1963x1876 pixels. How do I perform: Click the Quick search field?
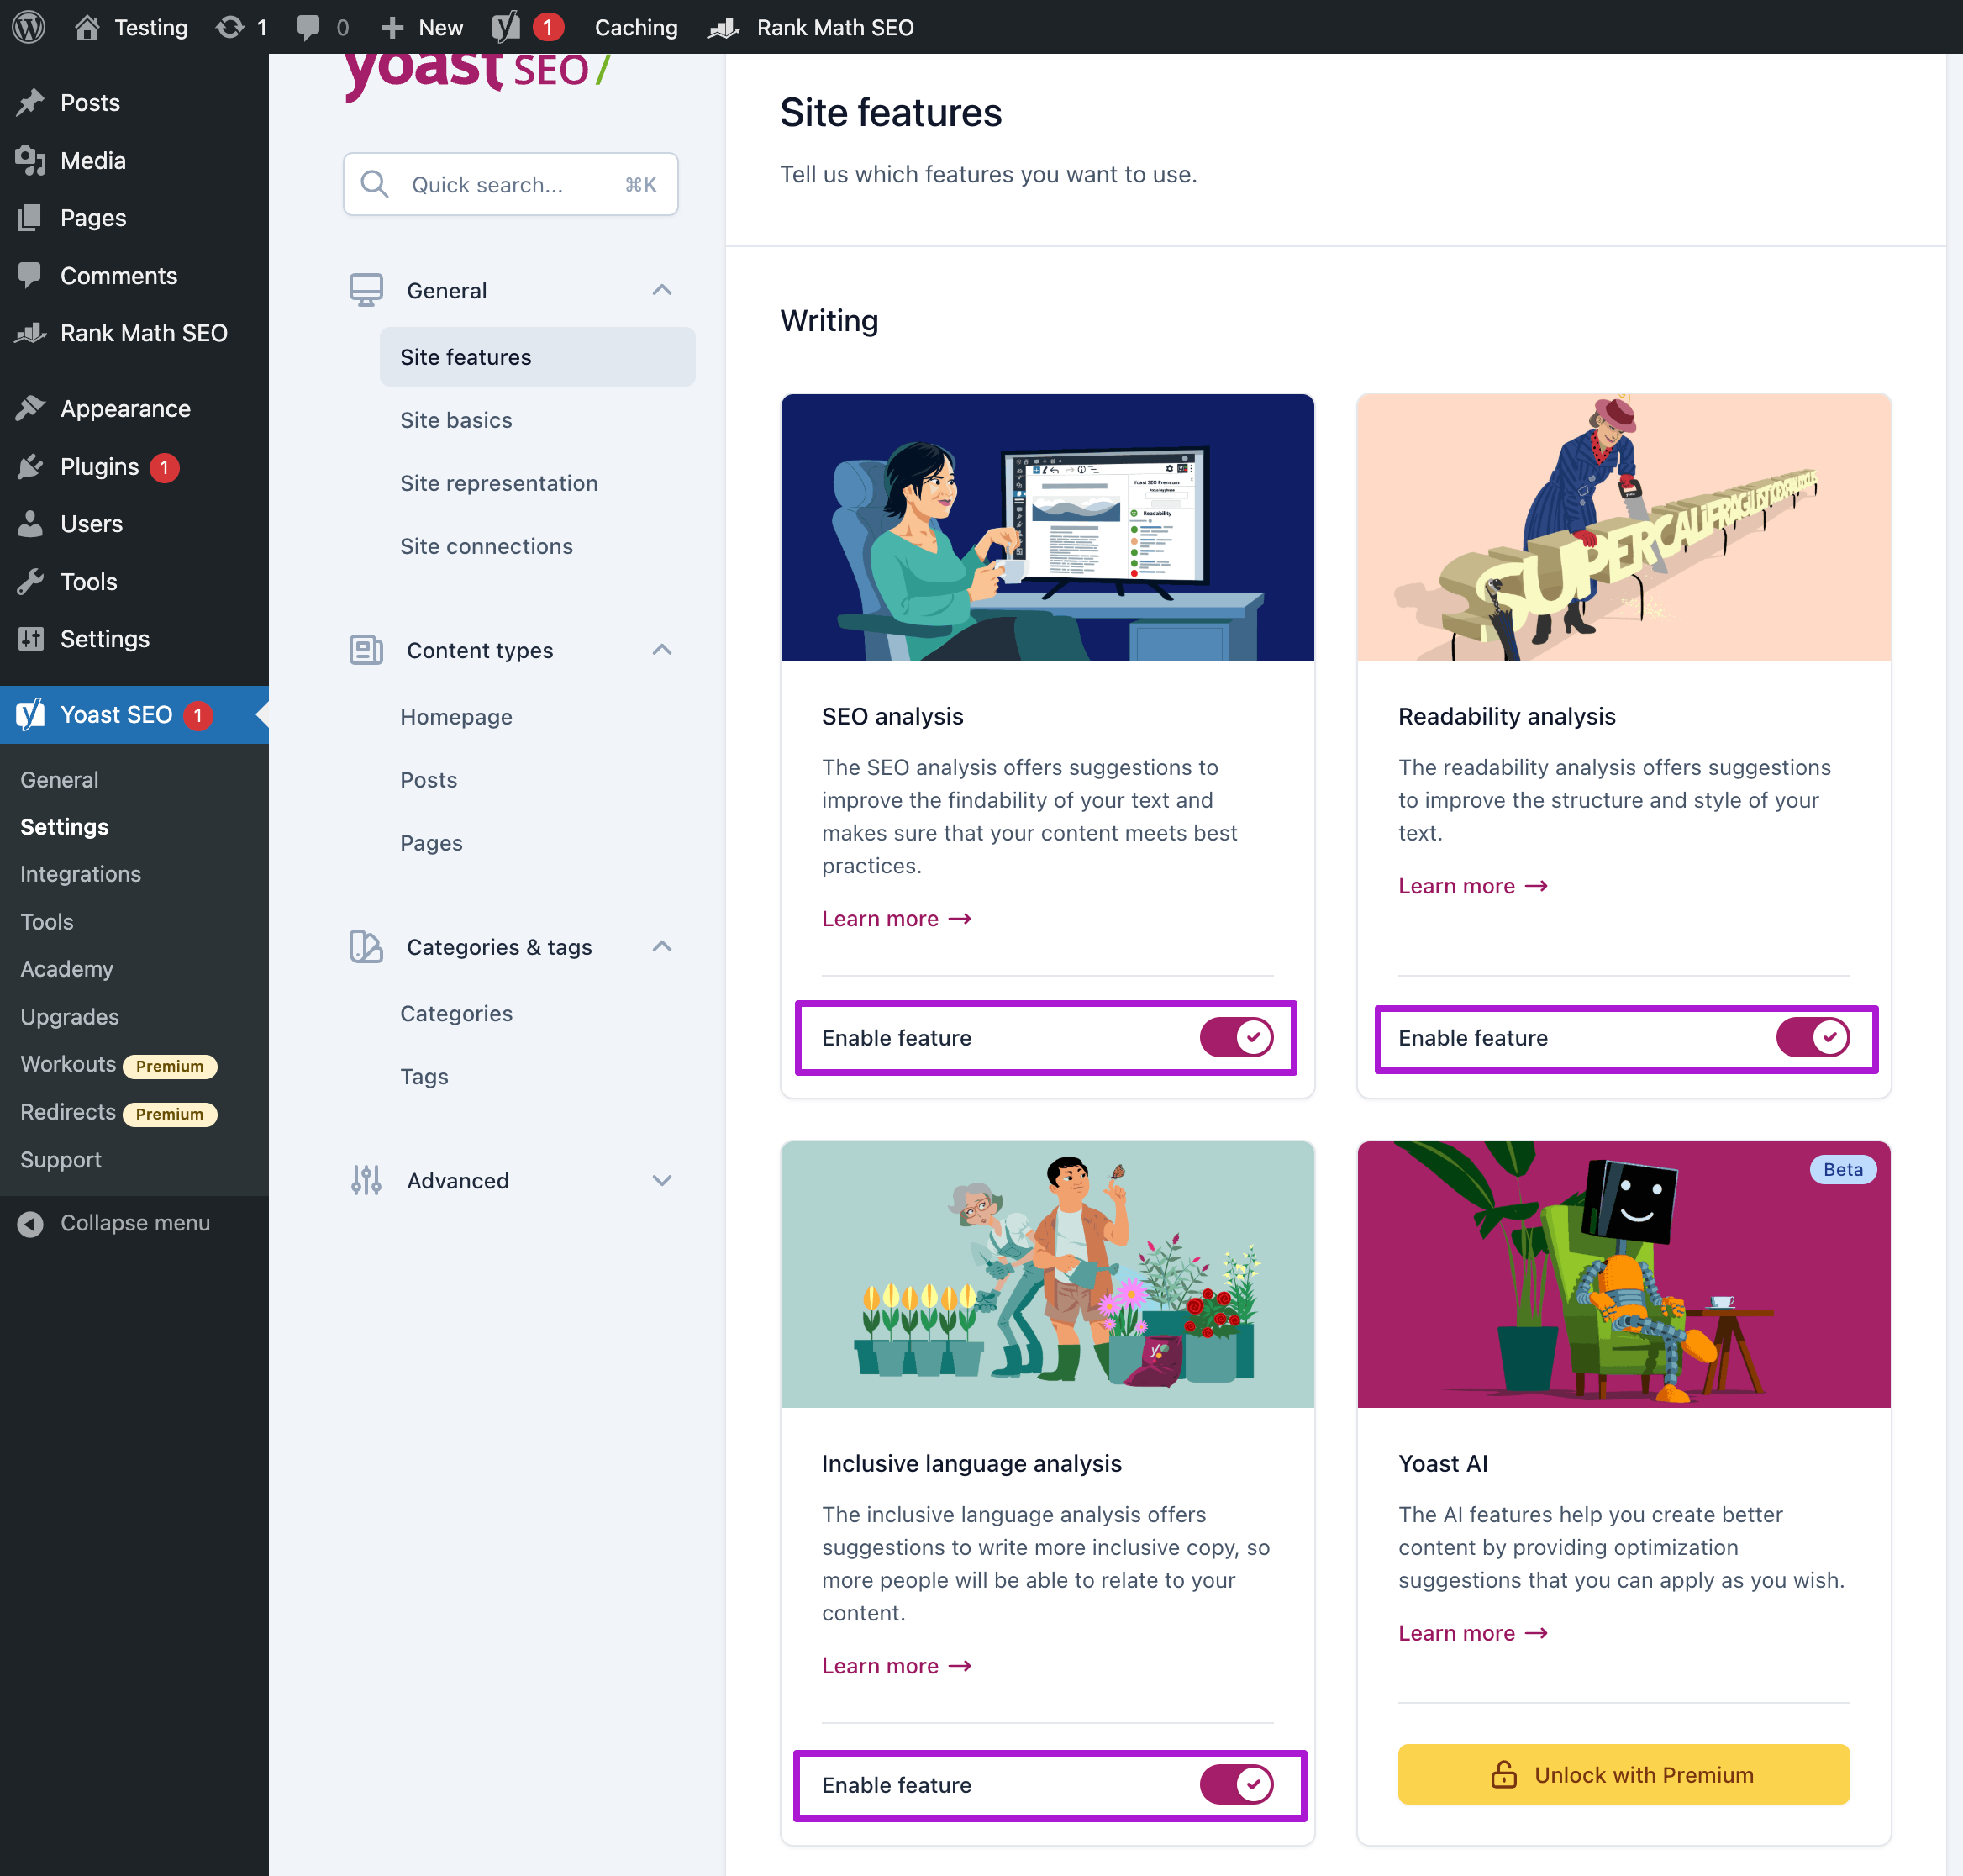point(510,184)
